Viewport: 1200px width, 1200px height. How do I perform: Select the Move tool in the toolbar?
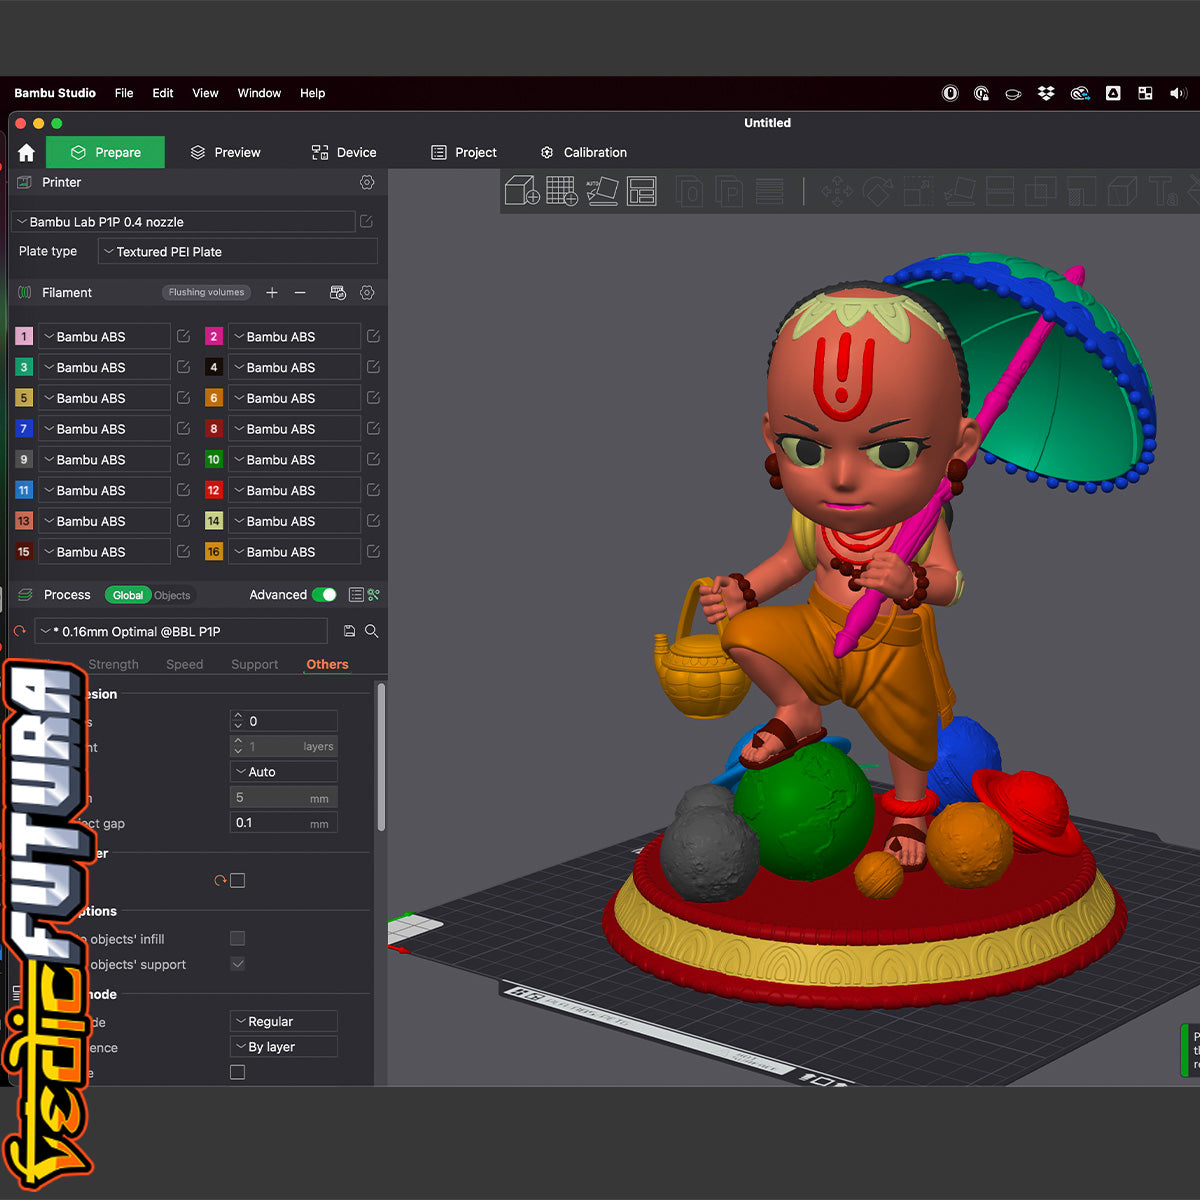(x=837, y=191)
